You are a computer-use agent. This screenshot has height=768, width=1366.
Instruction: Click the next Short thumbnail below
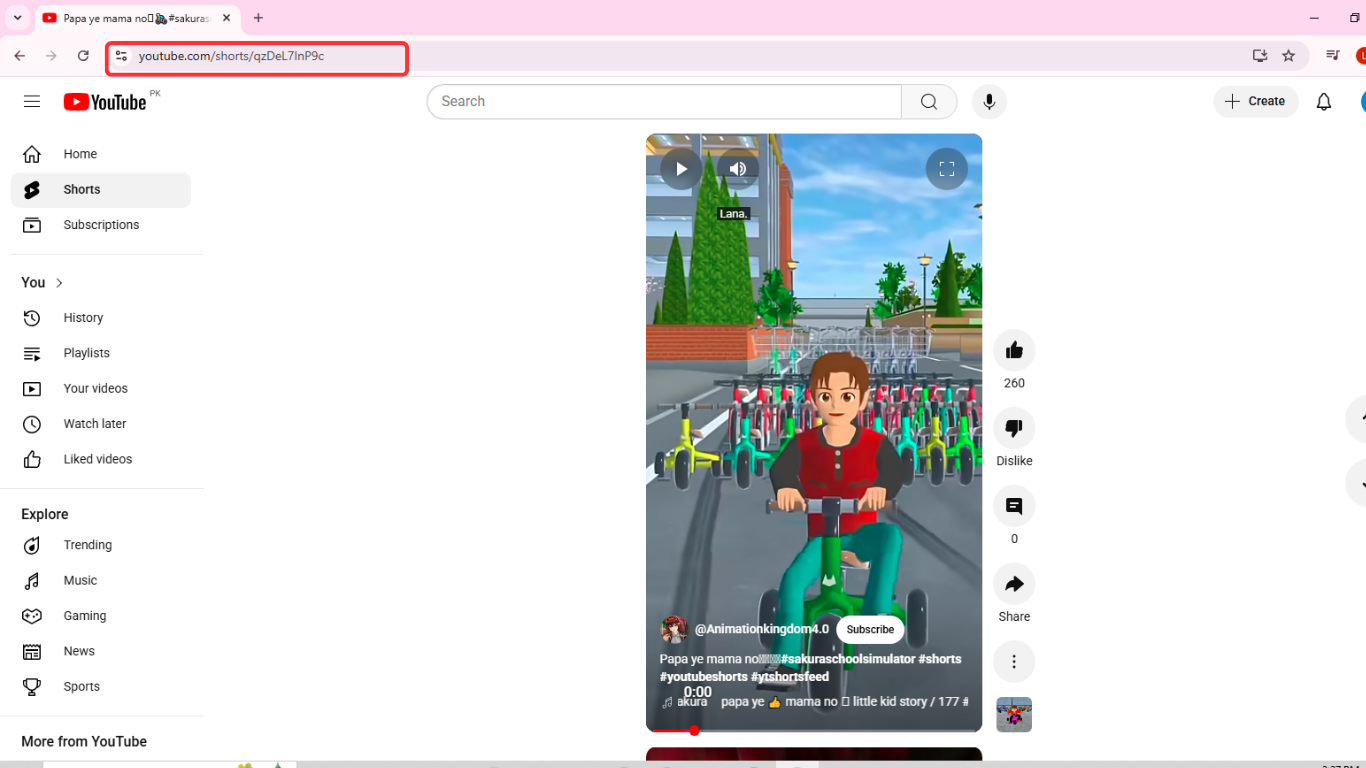(814, 754)
